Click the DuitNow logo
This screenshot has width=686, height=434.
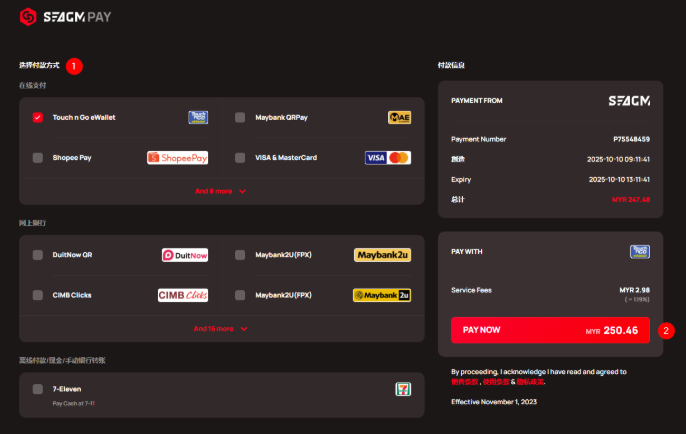click(185, 255)
